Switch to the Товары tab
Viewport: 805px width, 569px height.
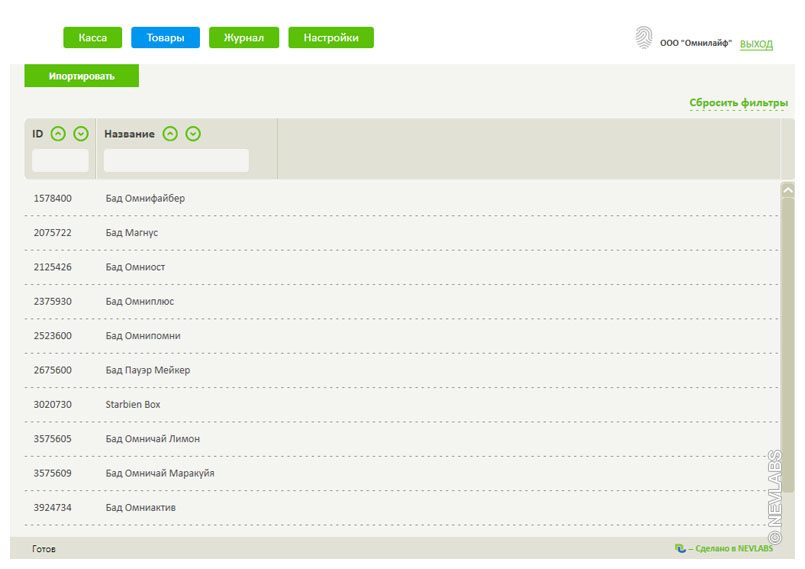tap(165, 38)
